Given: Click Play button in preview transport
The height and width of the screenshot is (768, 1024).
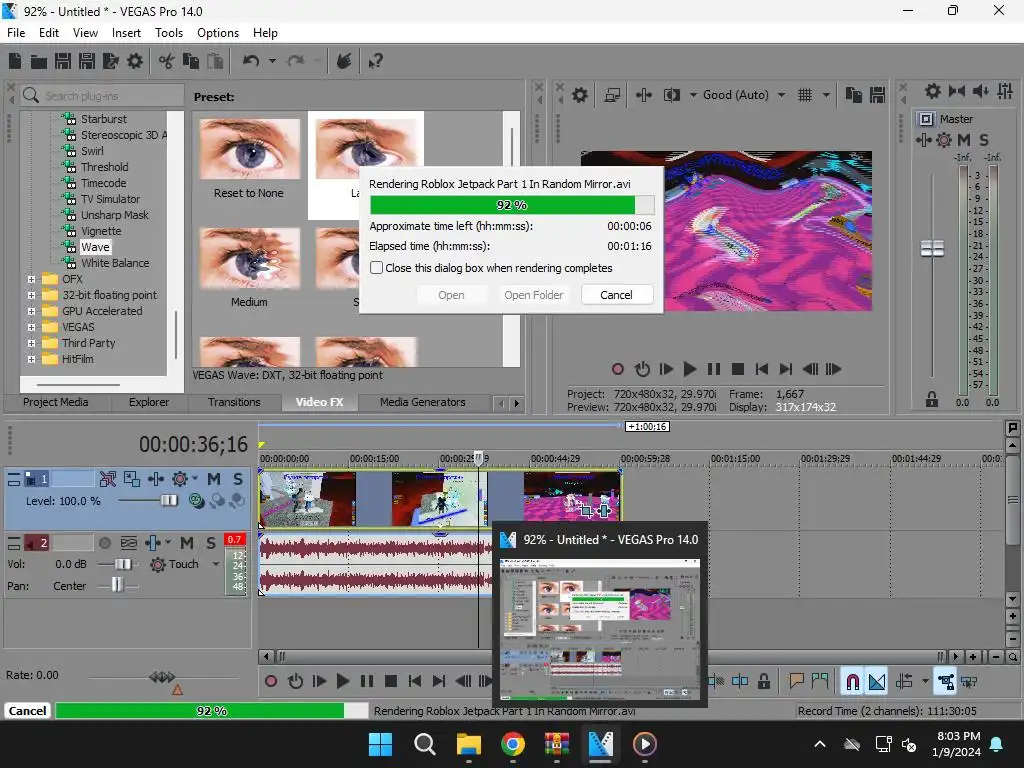Looking at the screenshot, I should pyautogui.click(x=690, y=369).
